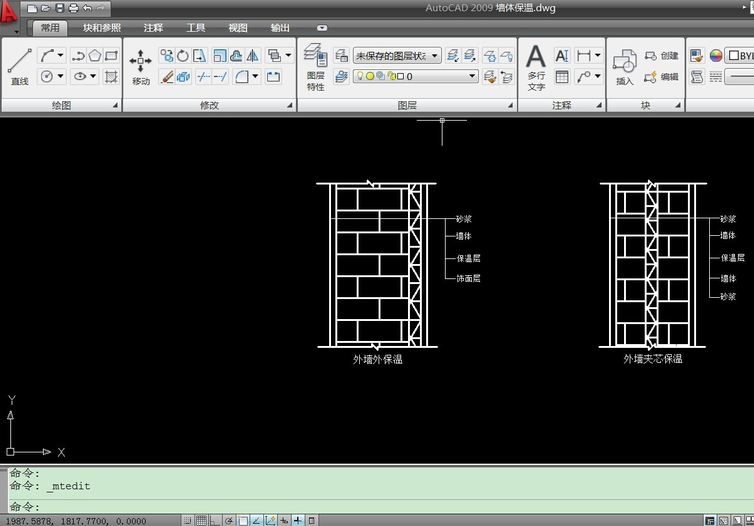Image resolution: width=754 pixels, height=526 pixels.
Task: Click the Insert block (插入) icon
Action: tap(625, 67)
